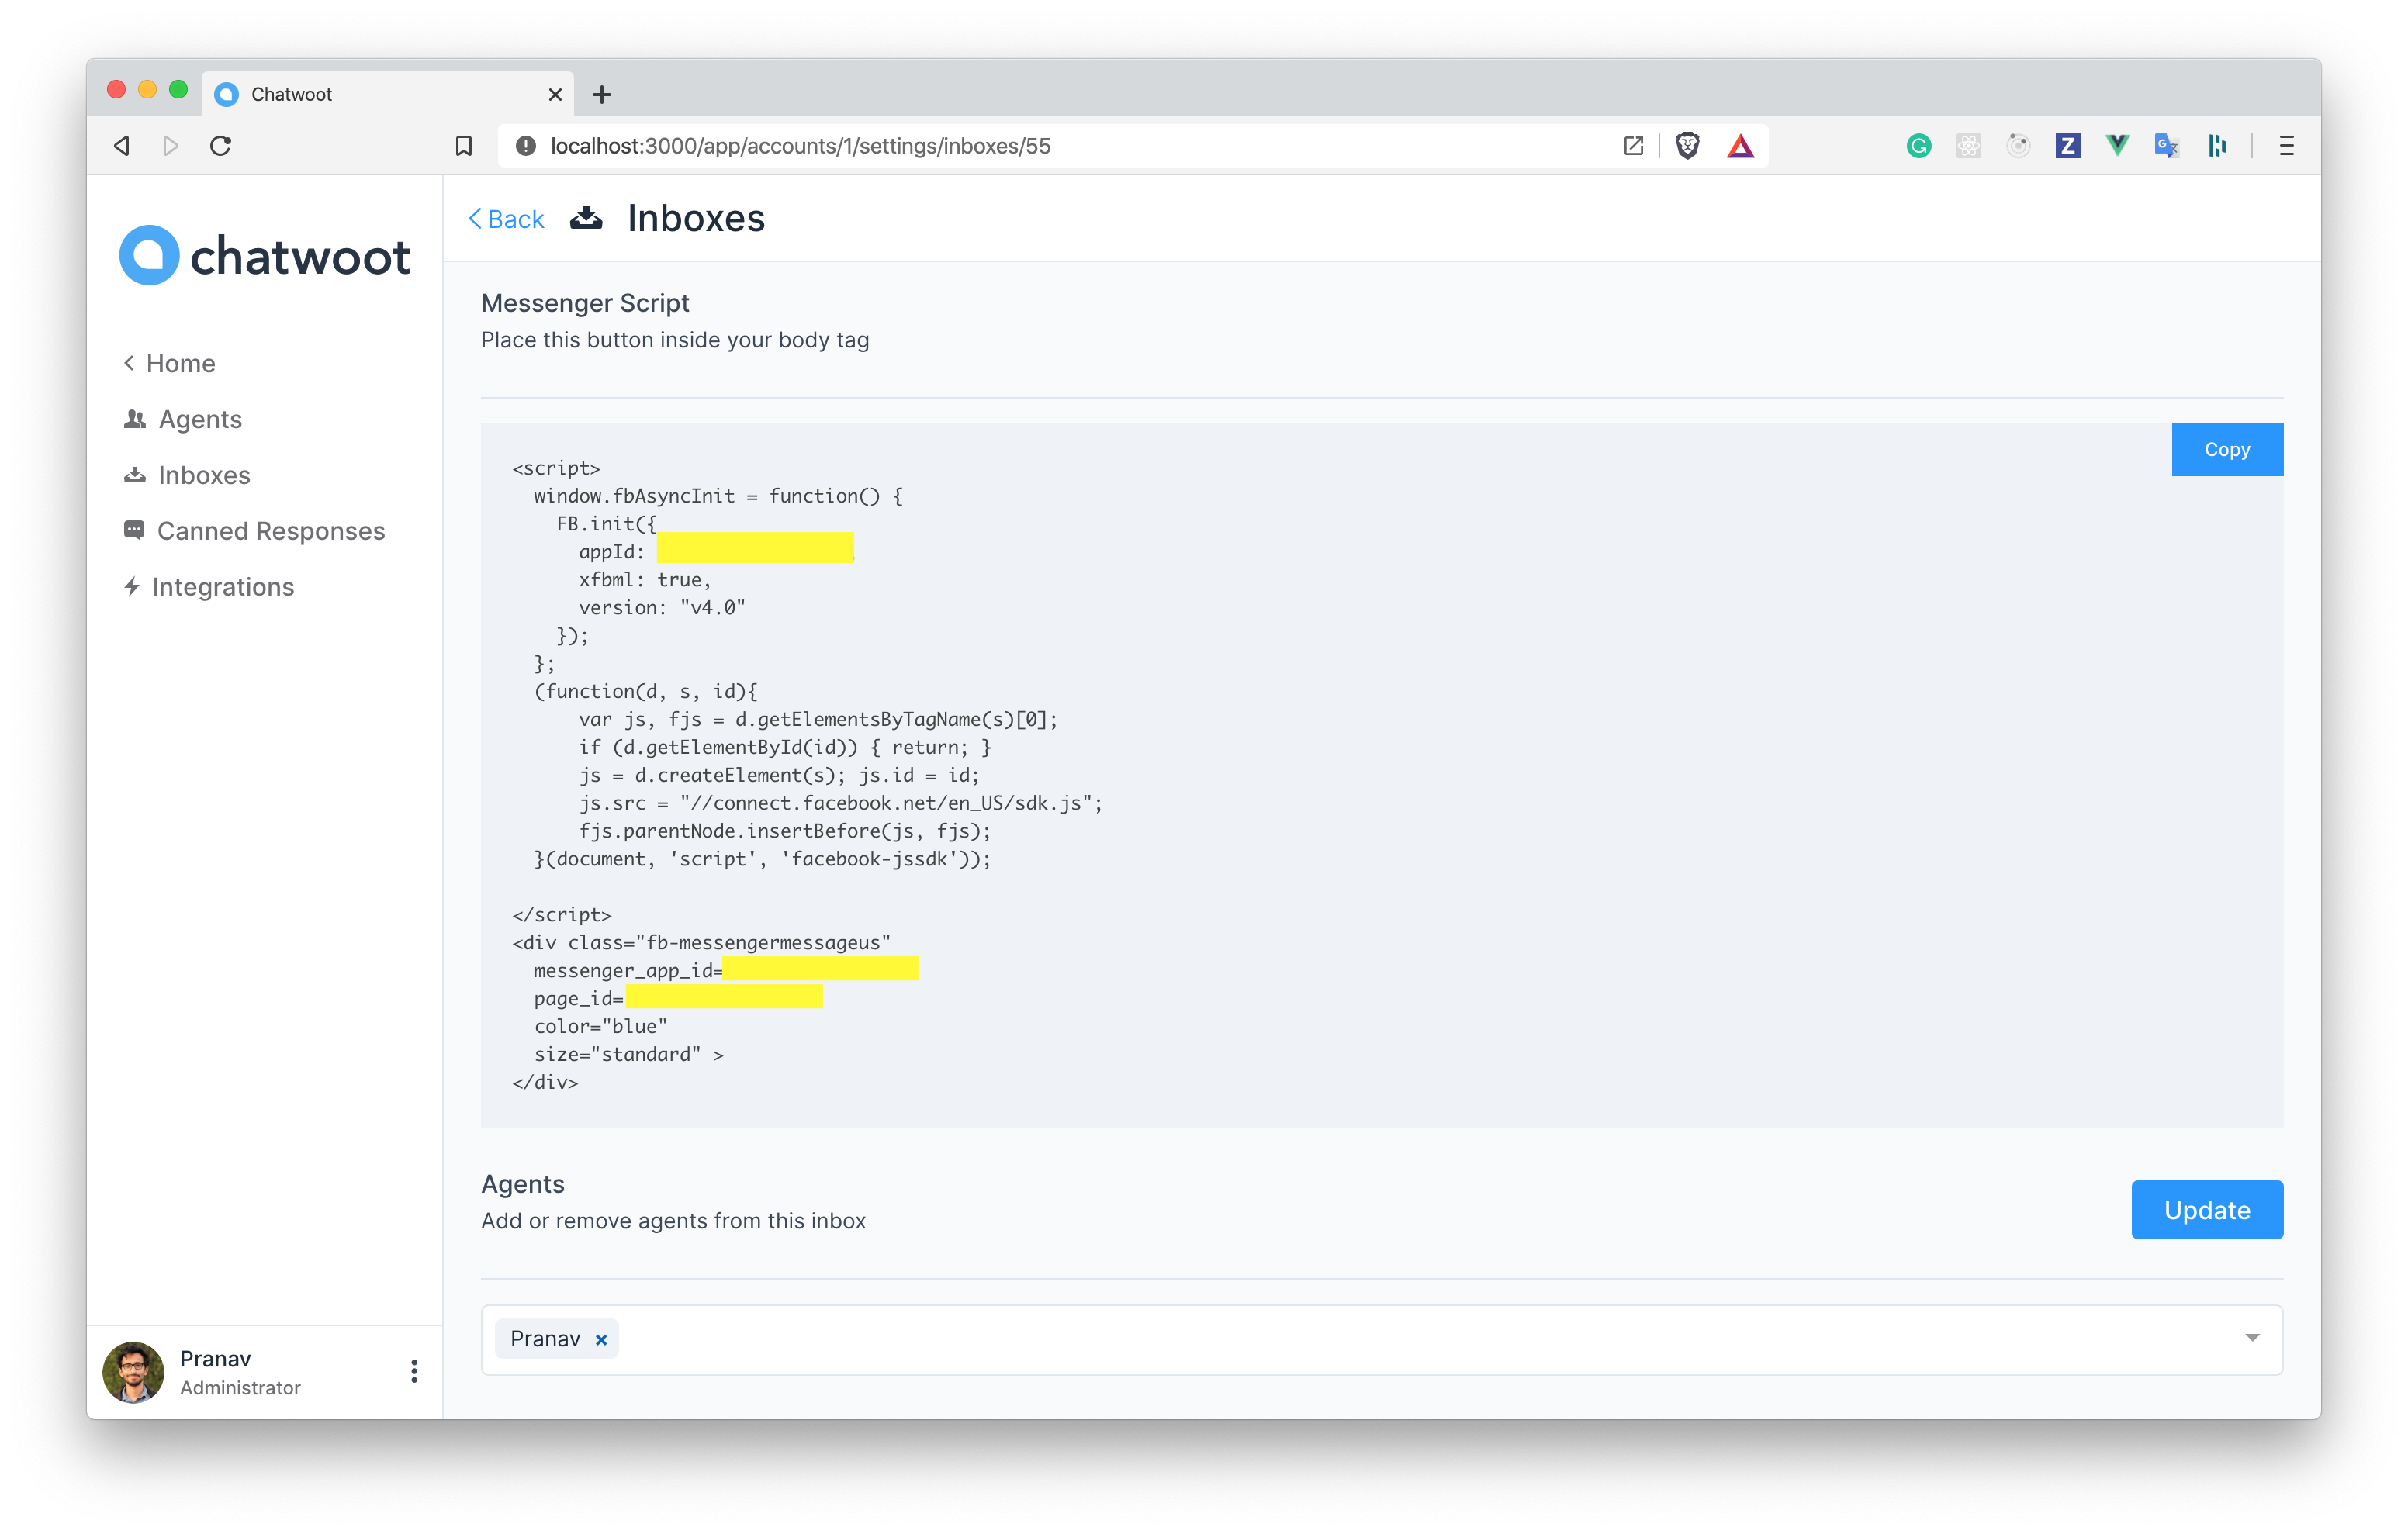Image resolution: width=2408 pixels, height=1534 pixels.
Task: Select the Chatwoot browser tab
Action: point(388,94)
